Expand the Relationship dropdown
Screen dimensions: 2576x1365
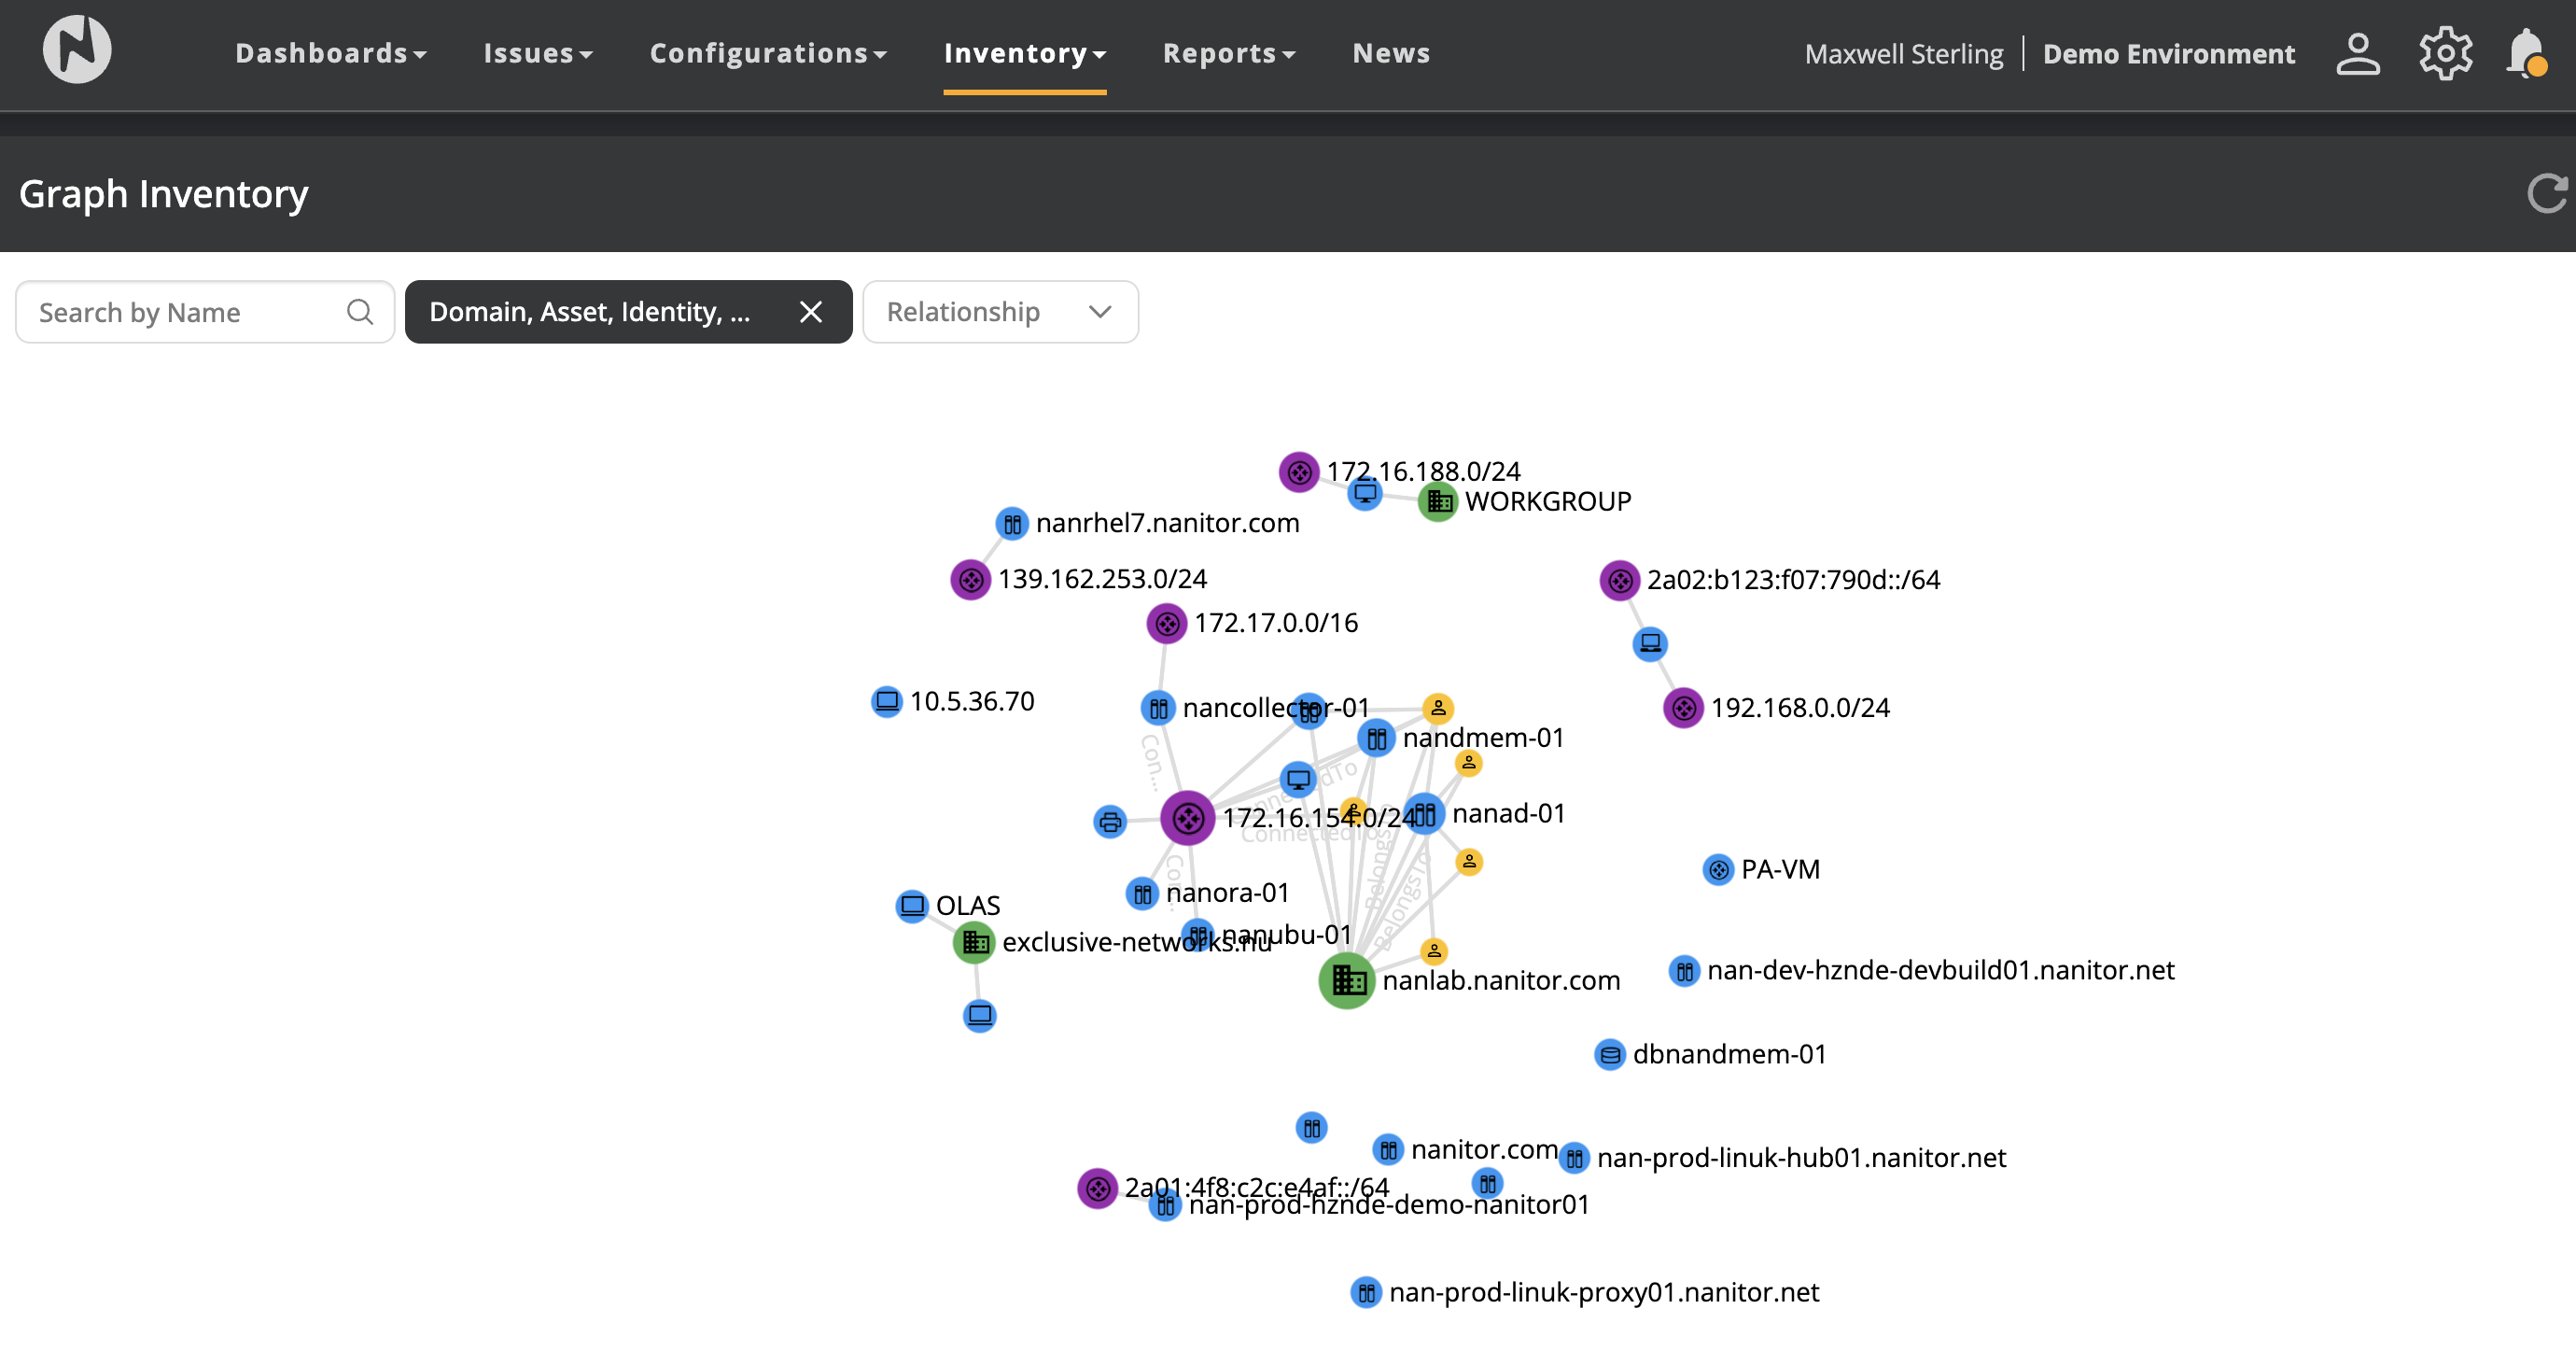999,312
